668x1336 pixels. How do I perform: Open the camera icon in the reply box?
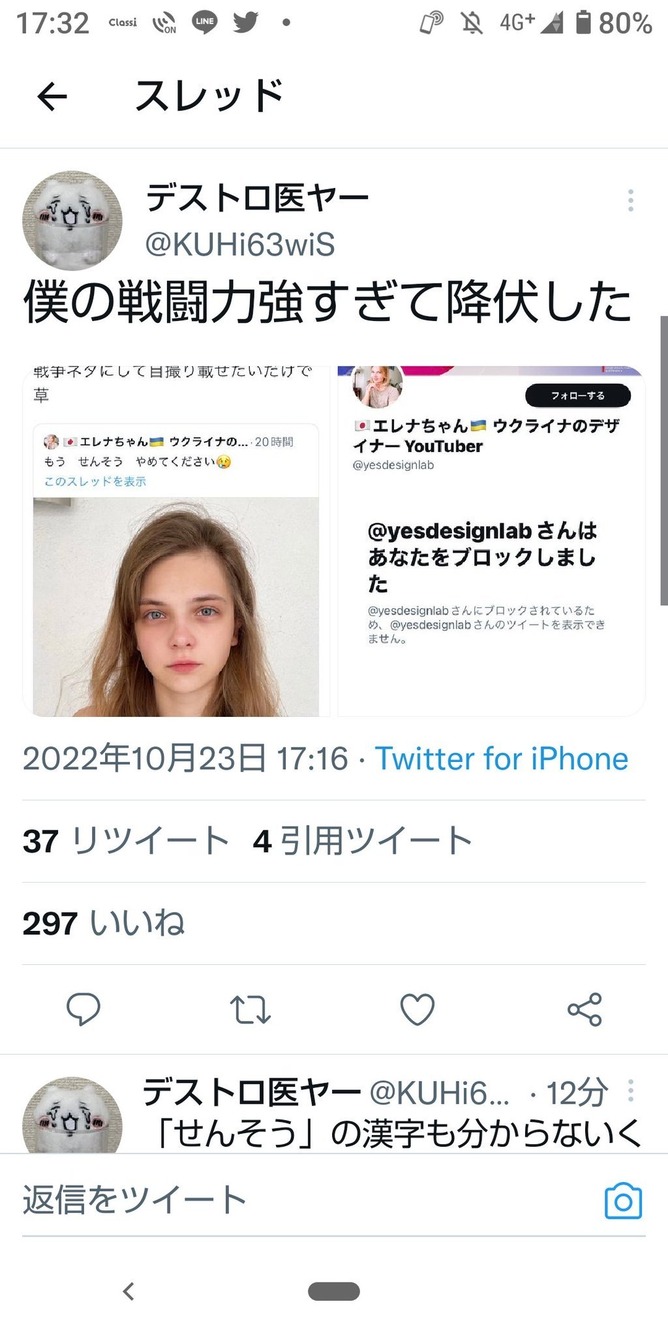point(623,1201)
